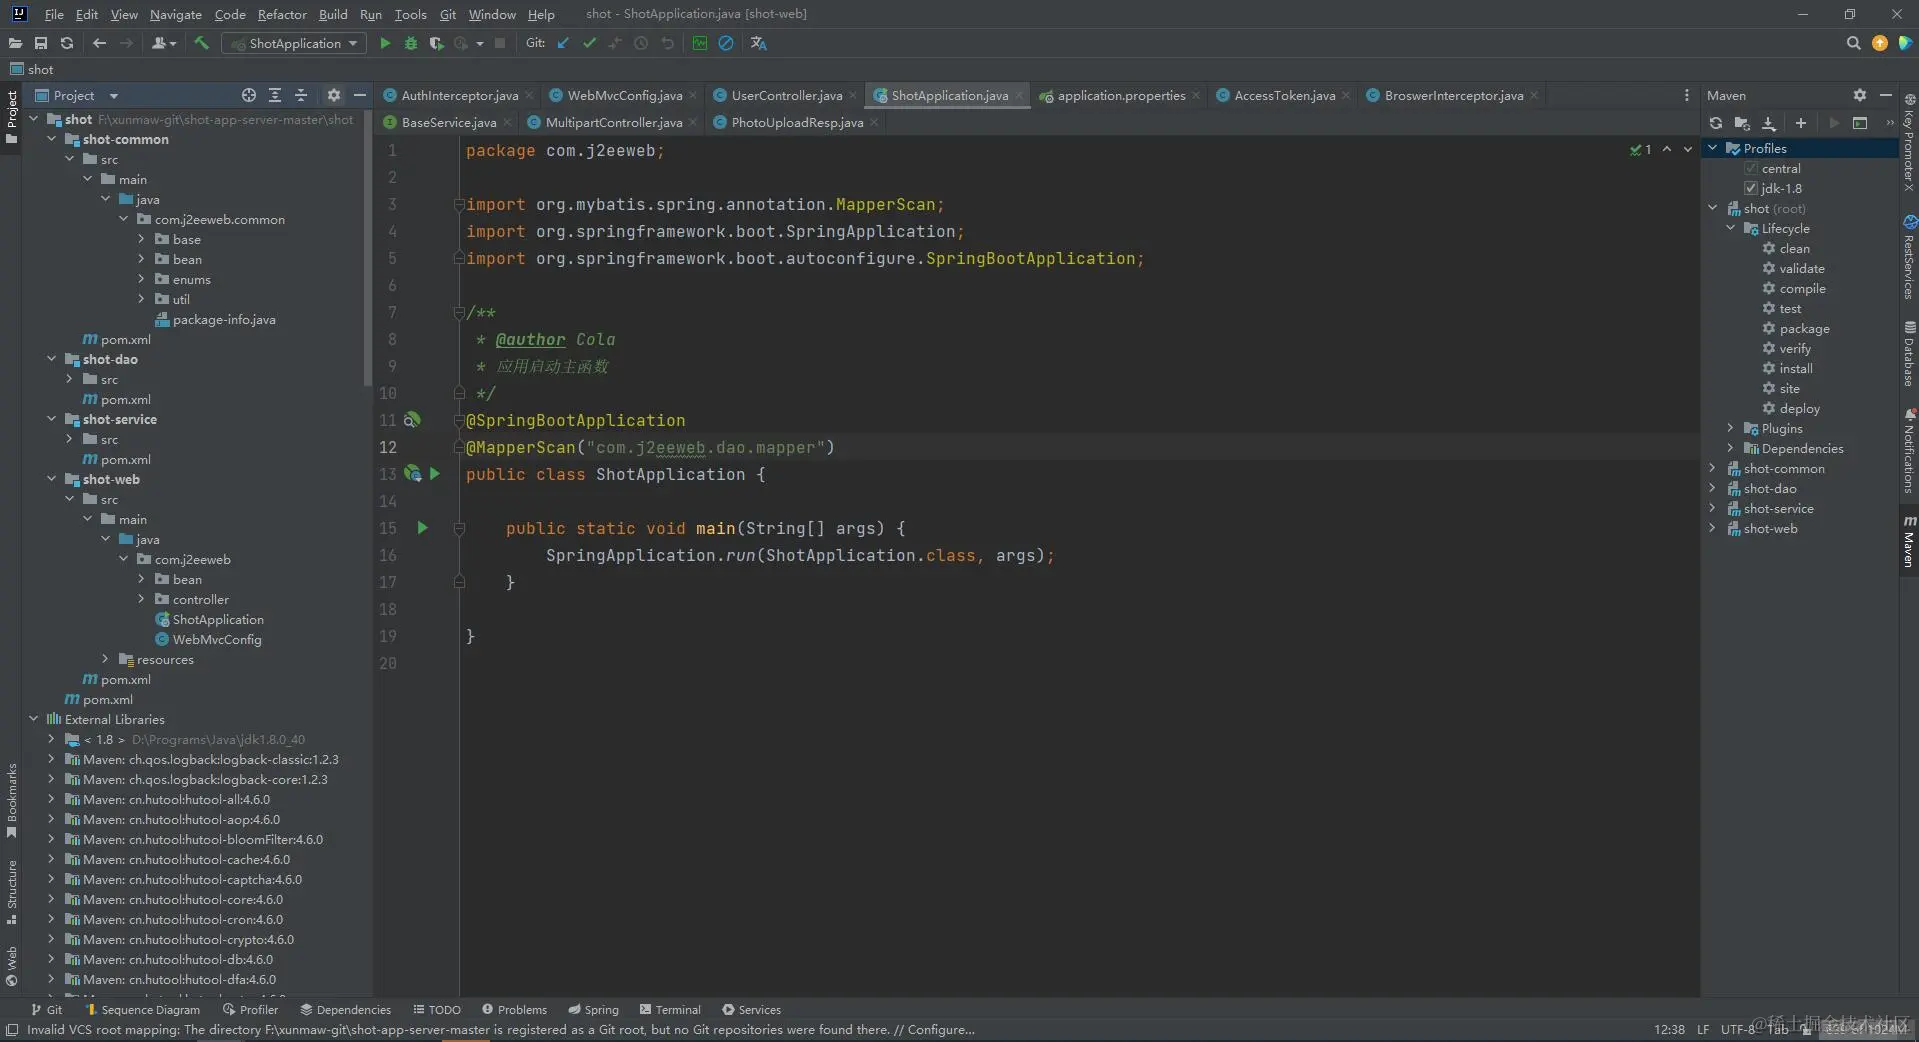Hide the Maven tool window with minus
The image size is (1919, 1042).
pyautogui.click(x=1886, y=95)
